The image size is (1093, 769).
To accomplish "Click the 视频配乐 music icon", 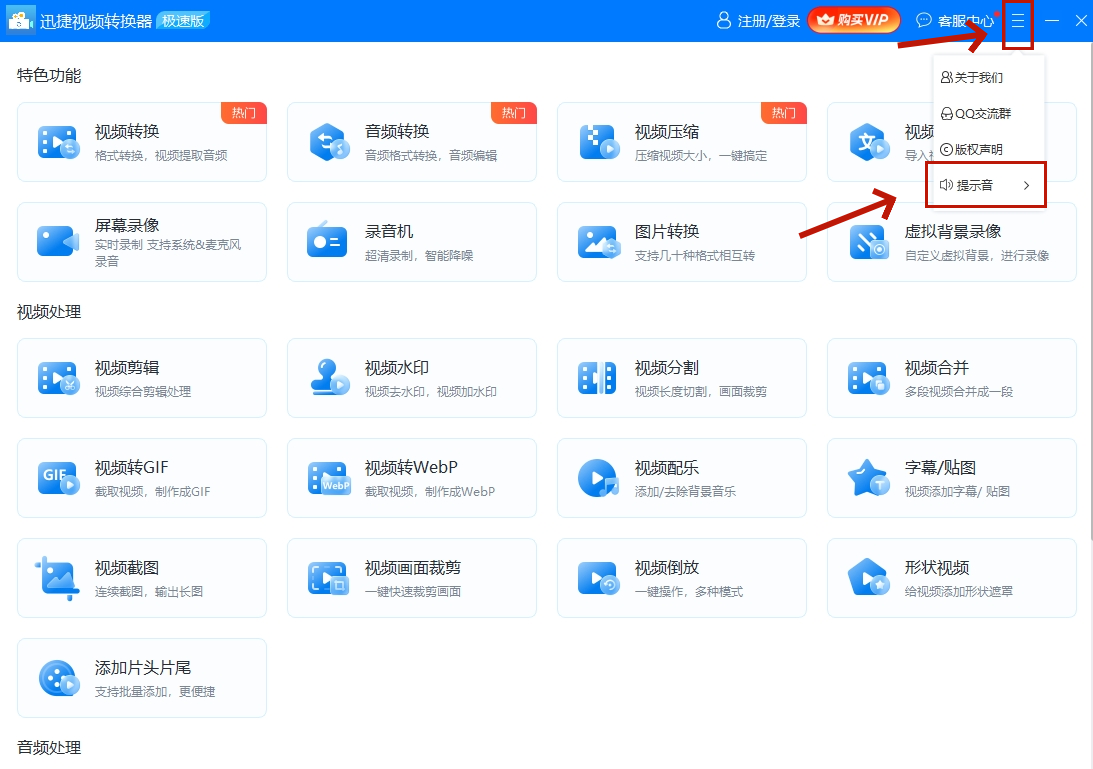I will tap(598, 478).
